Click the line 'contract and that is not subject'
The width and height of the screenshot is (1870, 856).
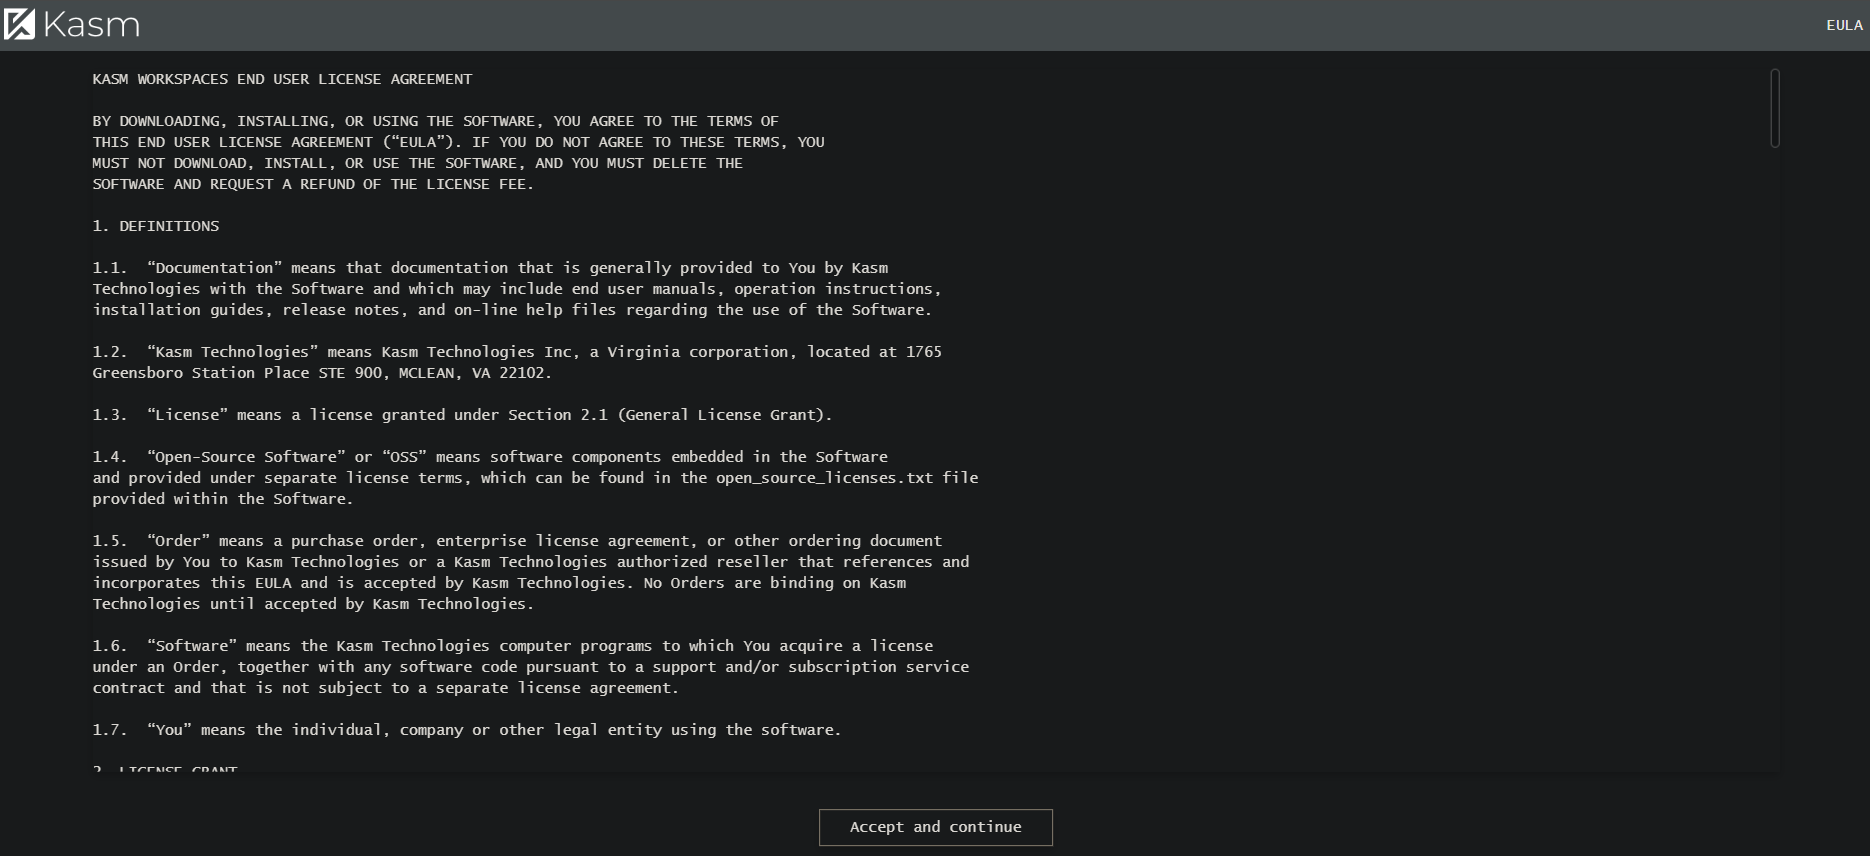[x=386, y=688]
